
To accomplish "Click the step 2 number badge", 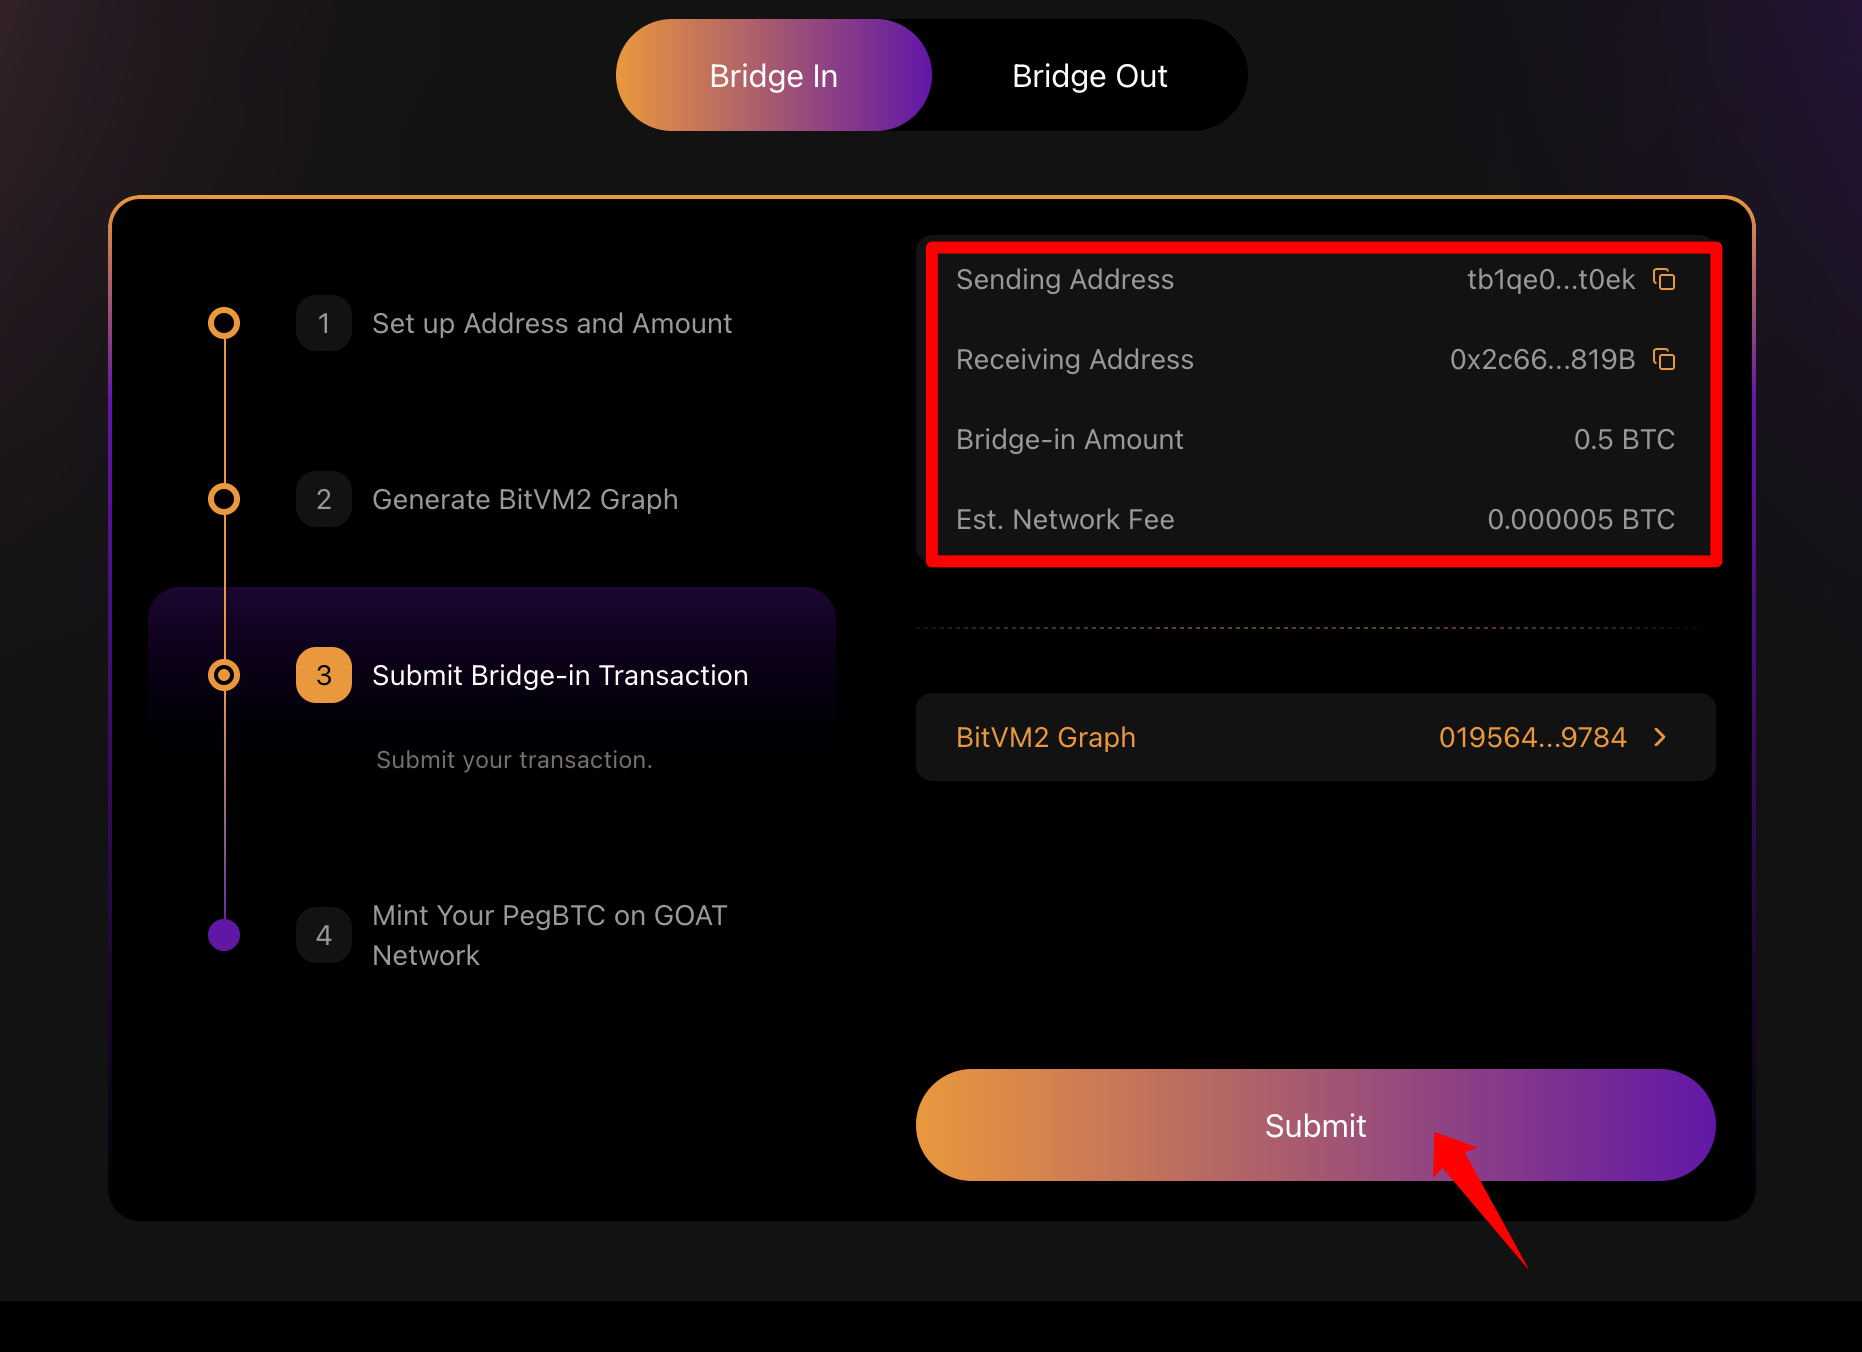I will pos(324,499).
